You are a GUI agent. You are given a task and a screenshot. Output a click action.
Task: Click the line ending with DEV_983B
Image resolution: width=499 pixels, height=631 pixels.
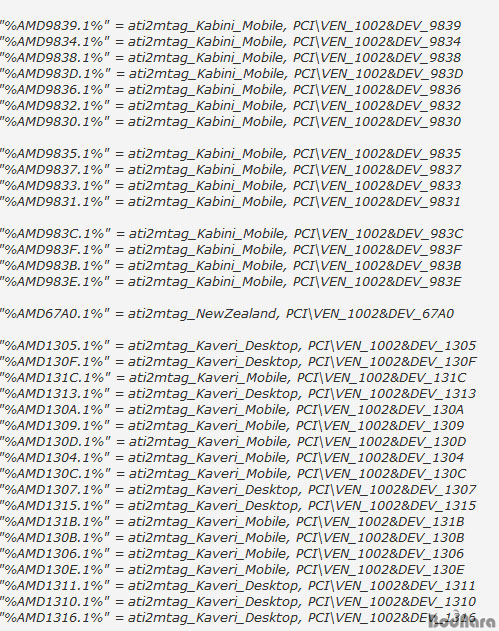(231, 266)
